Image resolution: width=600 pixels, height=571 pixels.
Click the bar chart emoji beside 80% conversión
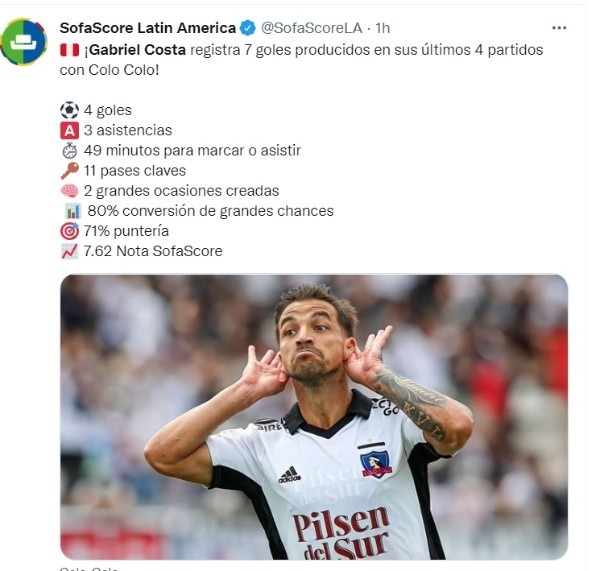(73, 211)
